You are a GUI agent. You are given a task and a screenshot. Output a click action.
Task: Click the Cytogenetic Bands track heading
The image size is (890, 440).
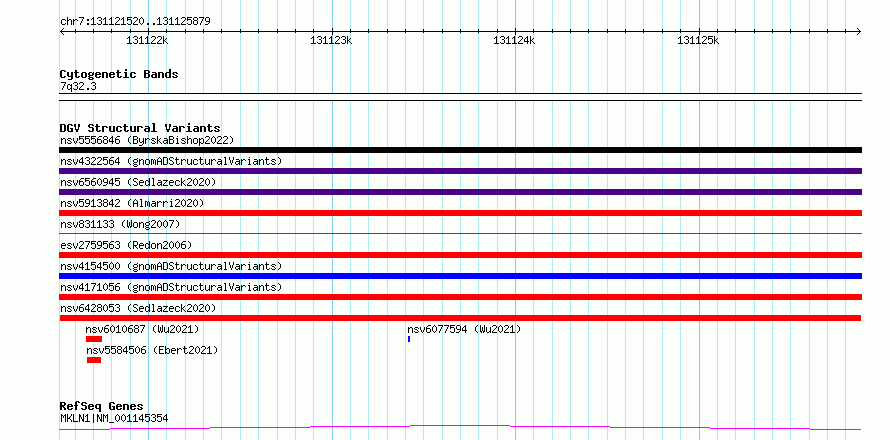pos(119,74)
